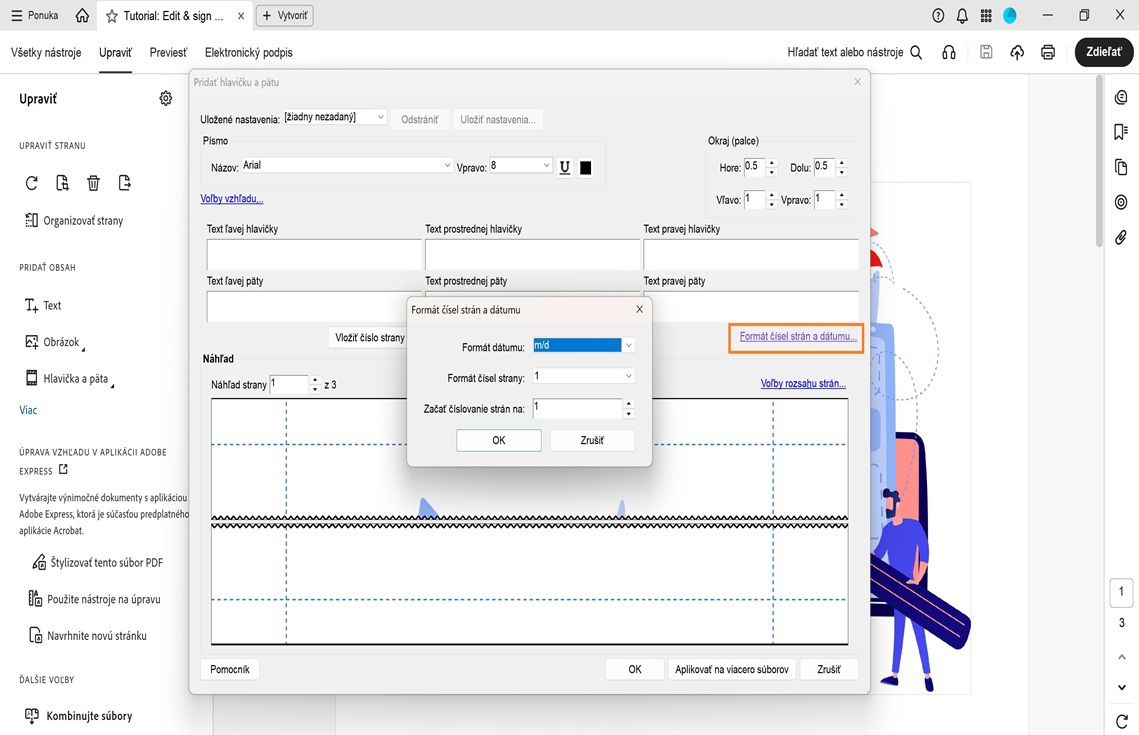This screenshot has height=735, width=1139.
Task: Click OK in Formát čísel strán dialog
Action: pos(498,440)
